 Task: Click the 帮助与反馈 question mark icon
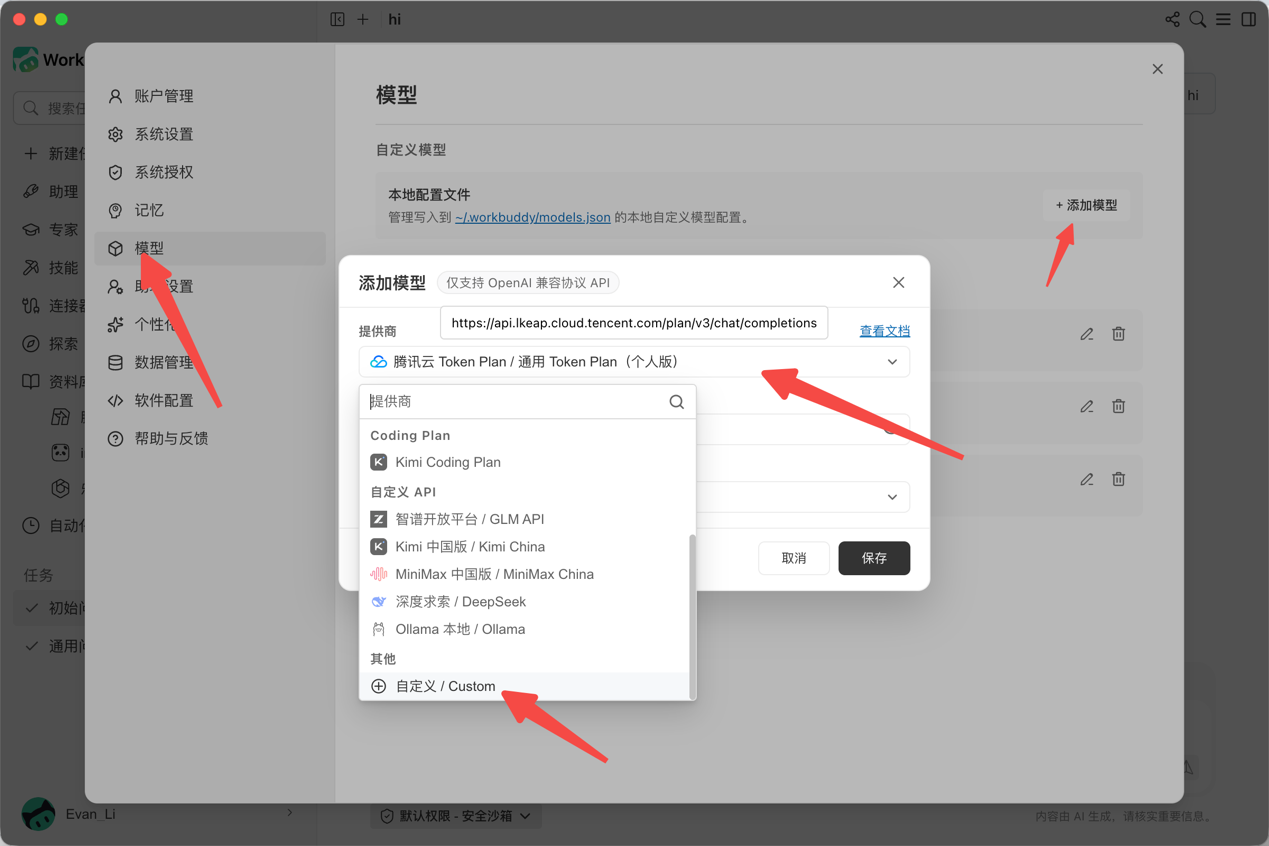click(116, 438)
